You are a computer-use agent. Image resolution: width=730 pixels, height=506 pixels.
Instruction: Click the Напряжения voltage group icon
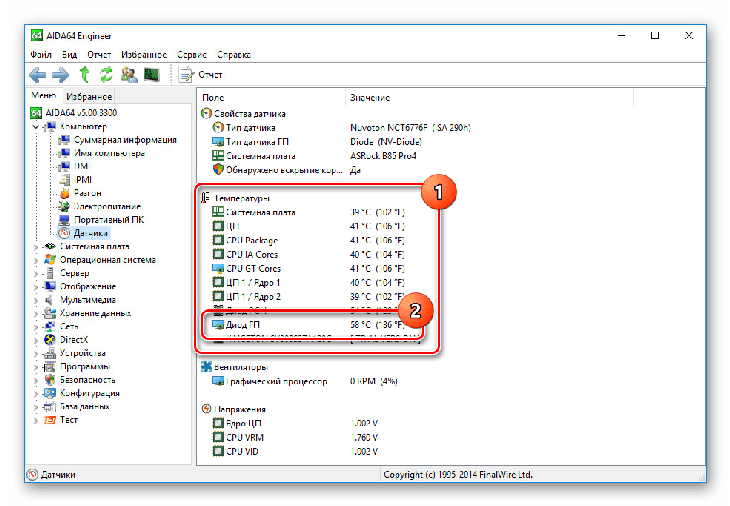[206, 409]
